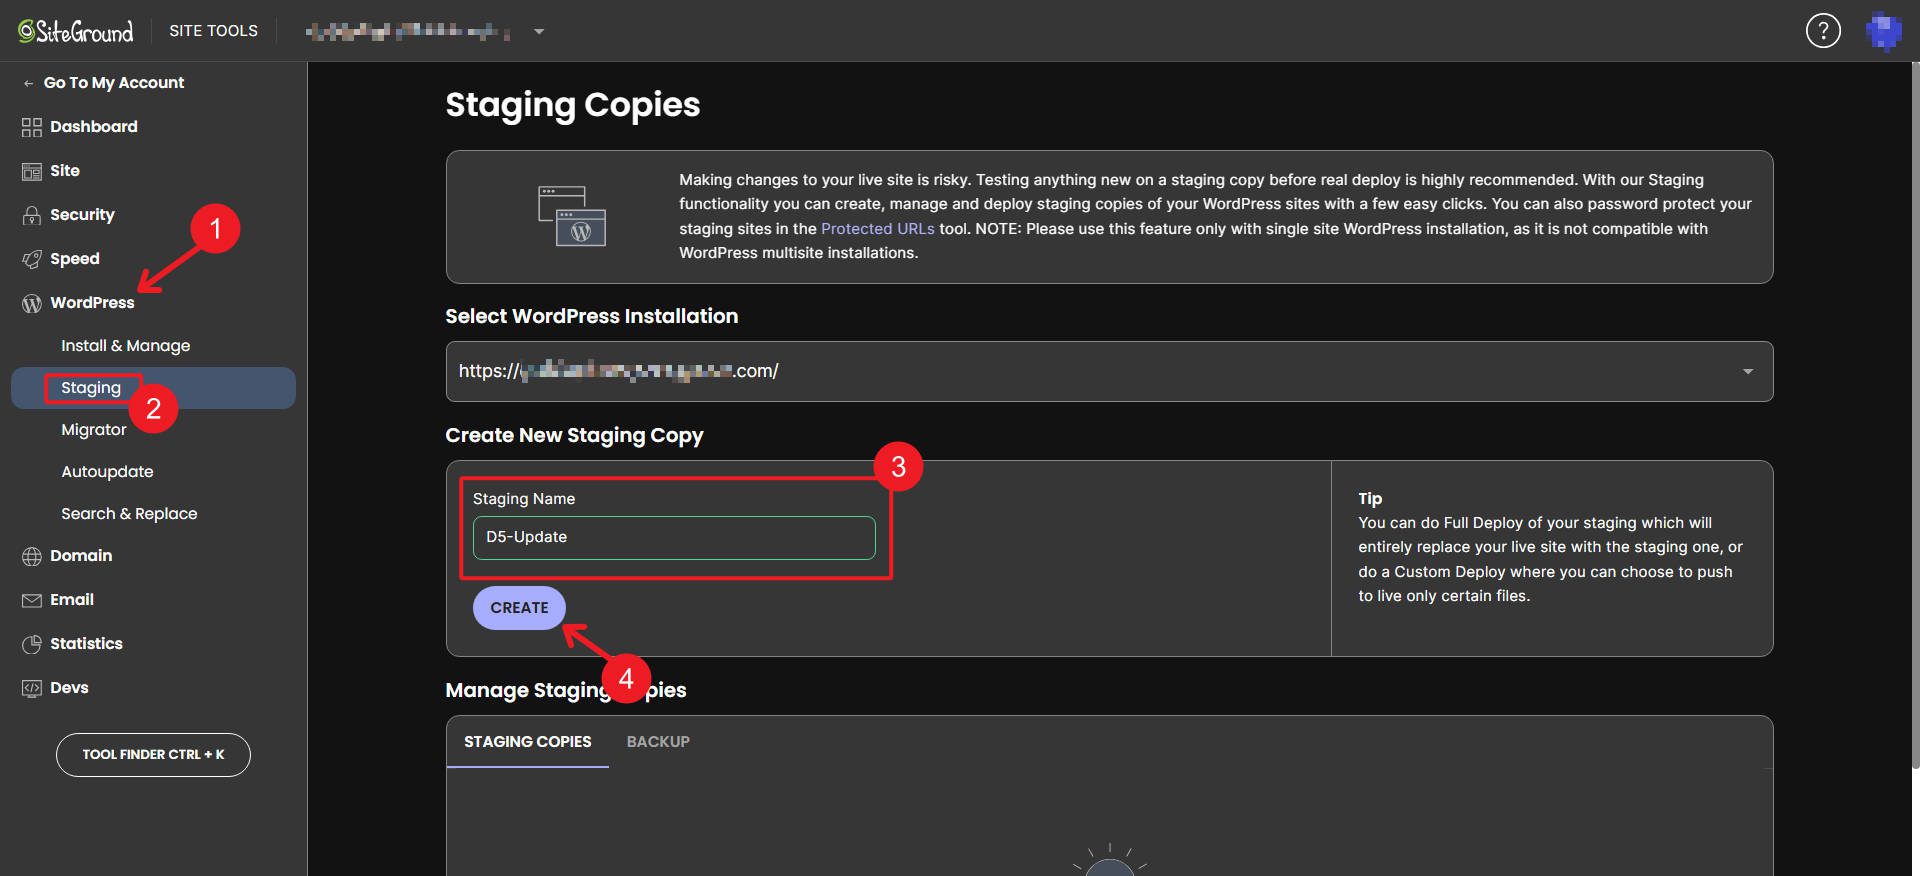Click the Site sidebar icon
Image resolution: width=1920 pixels, height=876 pixels.
pyautogui.click(x=32, y=171)
